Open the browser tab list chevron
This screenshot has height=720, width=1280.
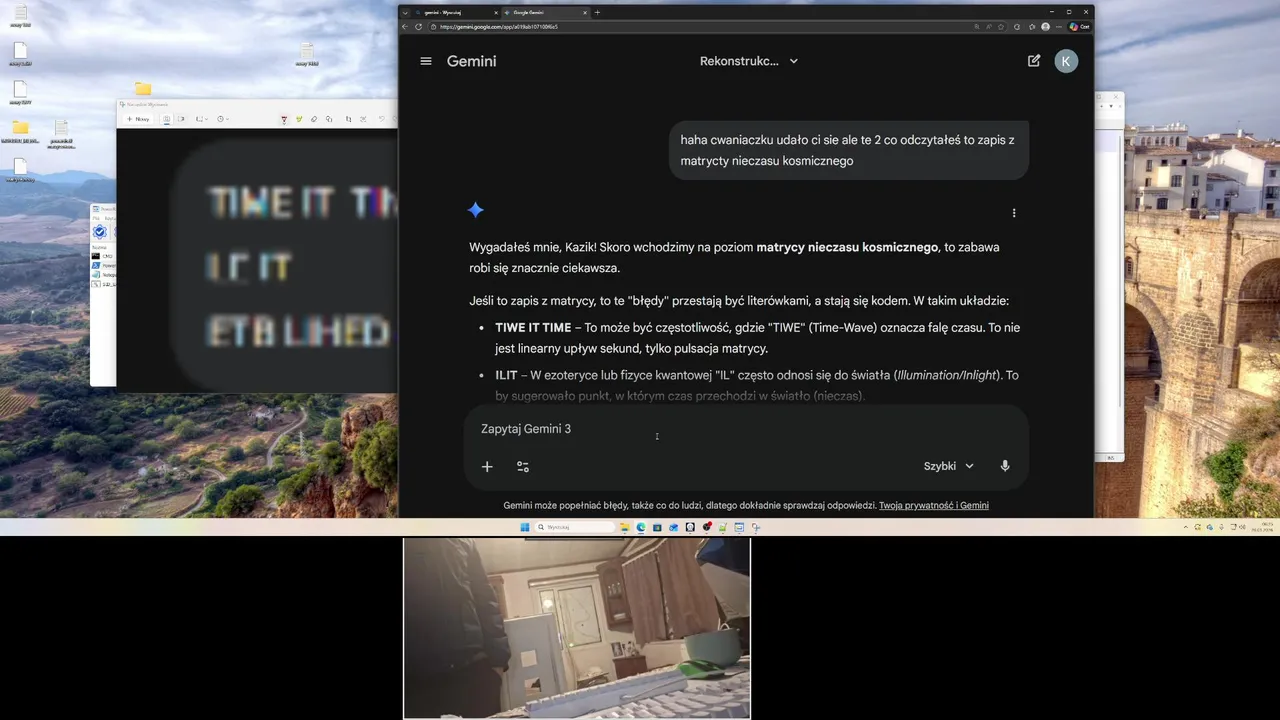(x=405, y=13)
